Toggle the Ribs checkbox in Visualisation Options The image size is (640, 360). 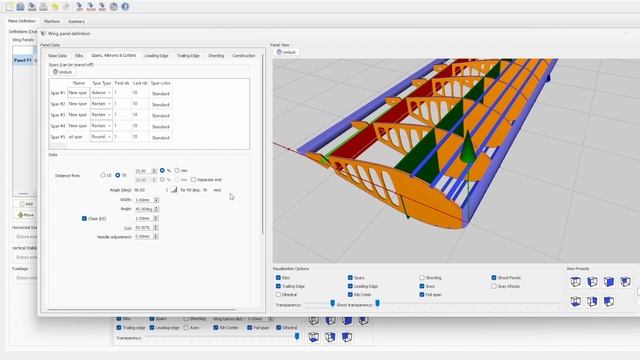point(278,278)
